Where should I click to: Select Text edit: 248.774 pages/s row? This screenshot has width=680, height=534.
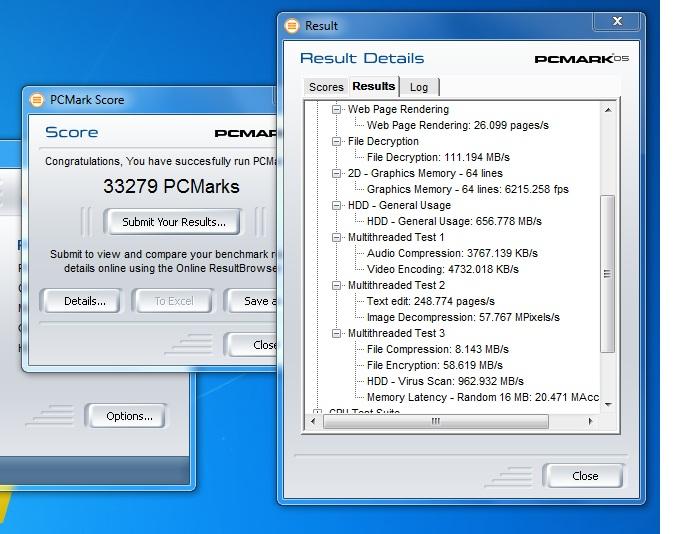coord(431,301)
